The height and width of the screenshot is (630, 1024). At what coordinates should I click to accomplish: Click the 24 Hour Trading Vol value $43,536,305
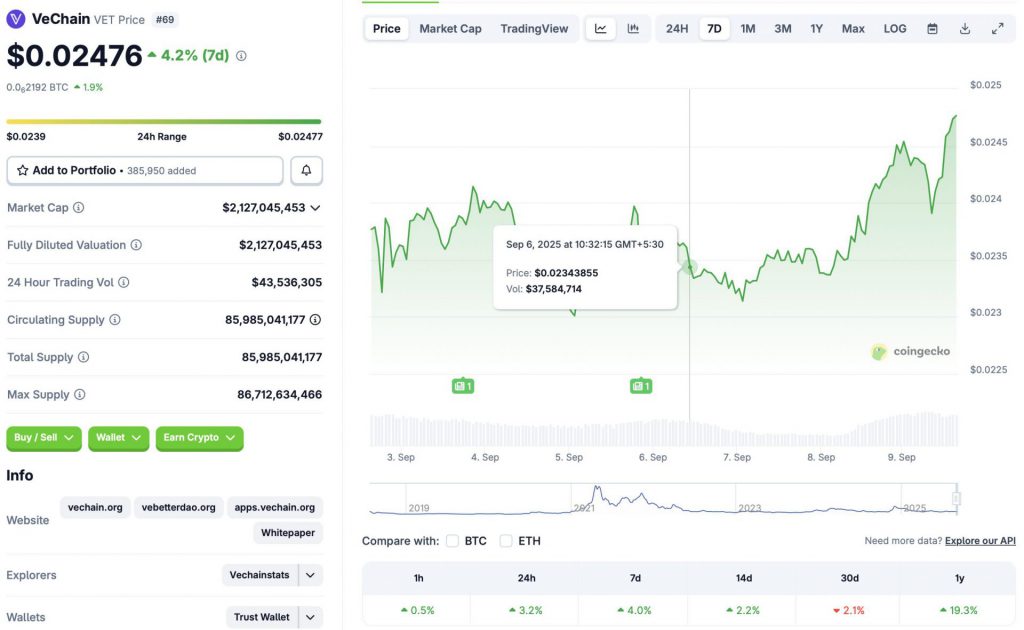(287, 282)
